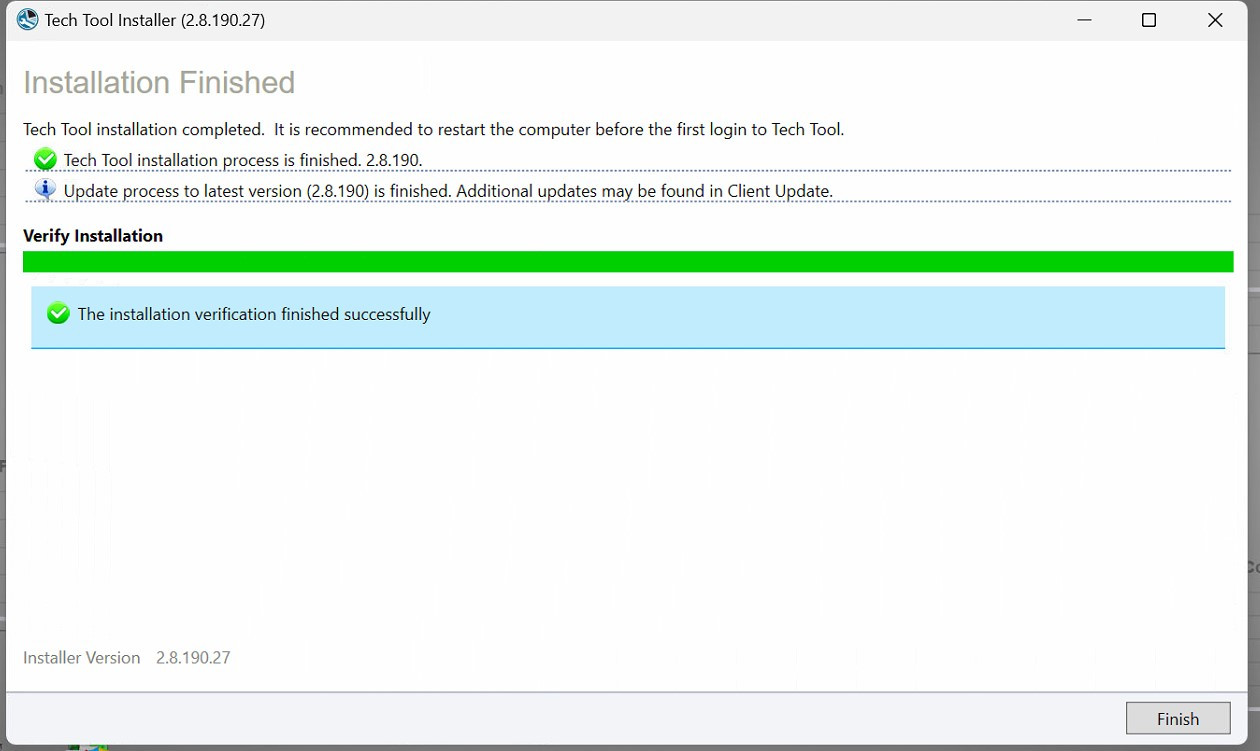This screenshot has height=751, width=1260.
Task: Close the Tech Tool Installer window
Action: (x=1215, y=20)
